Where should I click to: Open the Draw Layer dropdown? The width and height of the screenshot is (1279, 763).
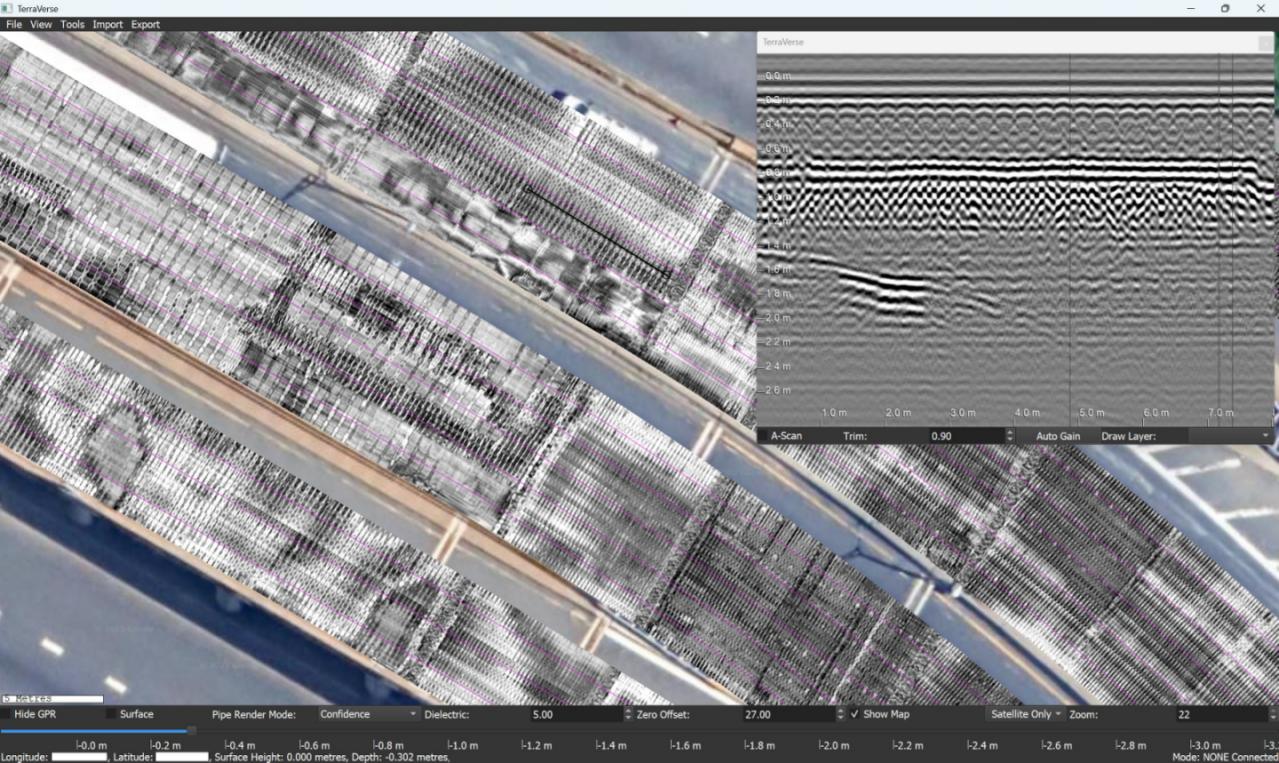click(x=1229, y=436)
